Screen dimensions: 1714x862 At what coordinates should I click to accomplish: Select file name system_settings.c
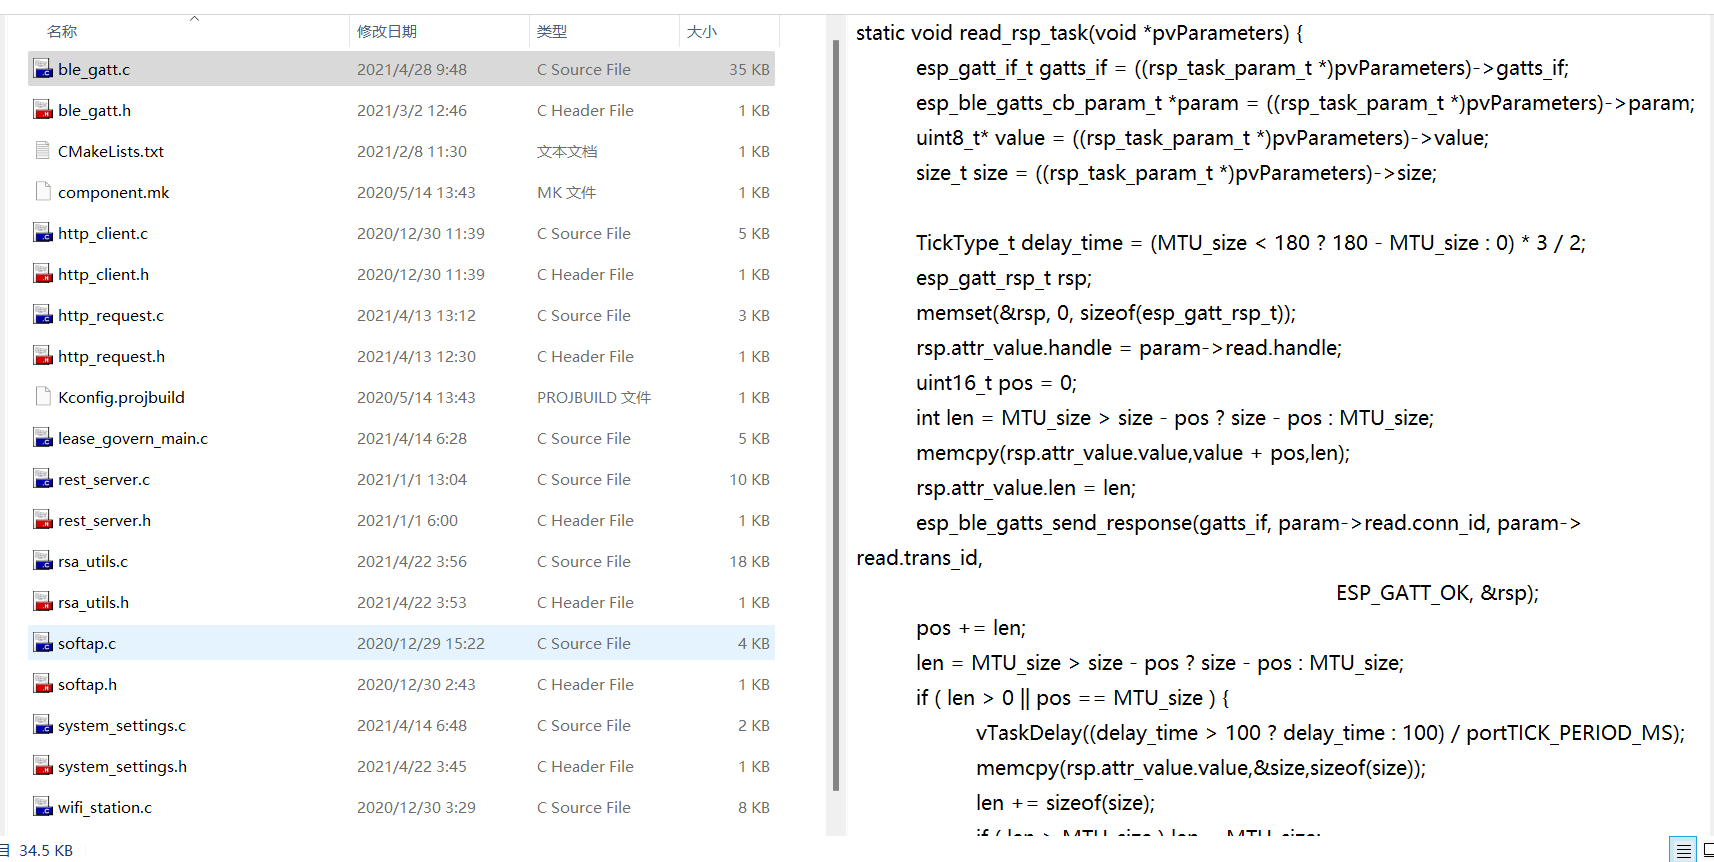click(122, 725)
